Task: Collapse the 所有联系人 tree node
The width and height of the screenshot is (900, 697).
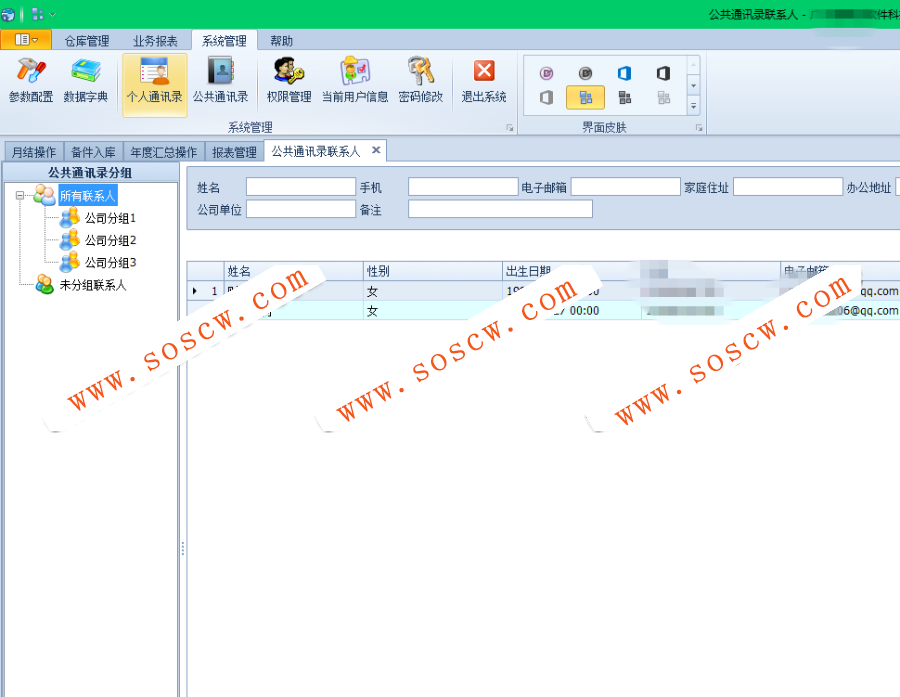Action: (20, 196)
